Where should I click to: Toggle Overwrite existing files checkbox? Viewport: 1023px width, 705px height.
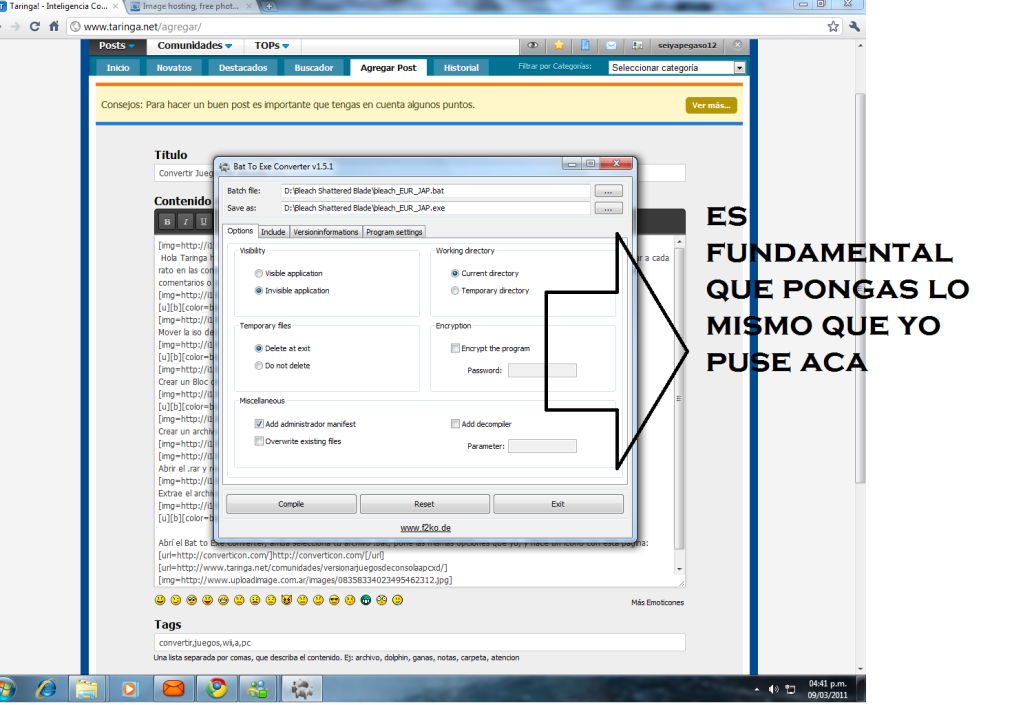coord(259,442)
